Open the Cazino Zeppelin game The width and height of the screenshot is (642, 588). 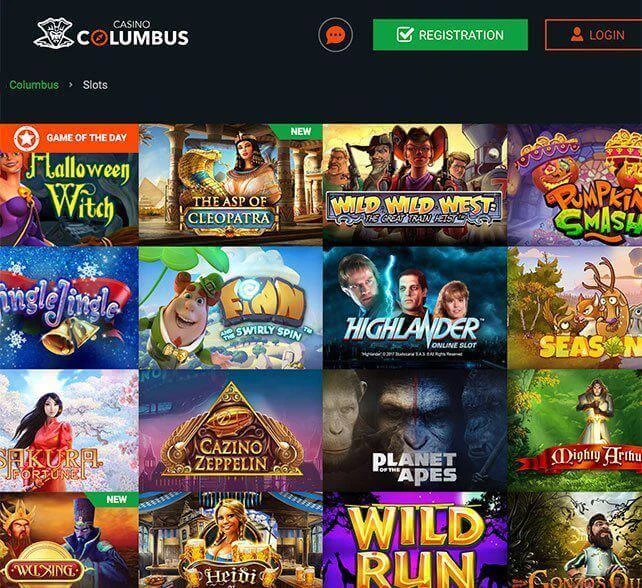click(231, 431)
